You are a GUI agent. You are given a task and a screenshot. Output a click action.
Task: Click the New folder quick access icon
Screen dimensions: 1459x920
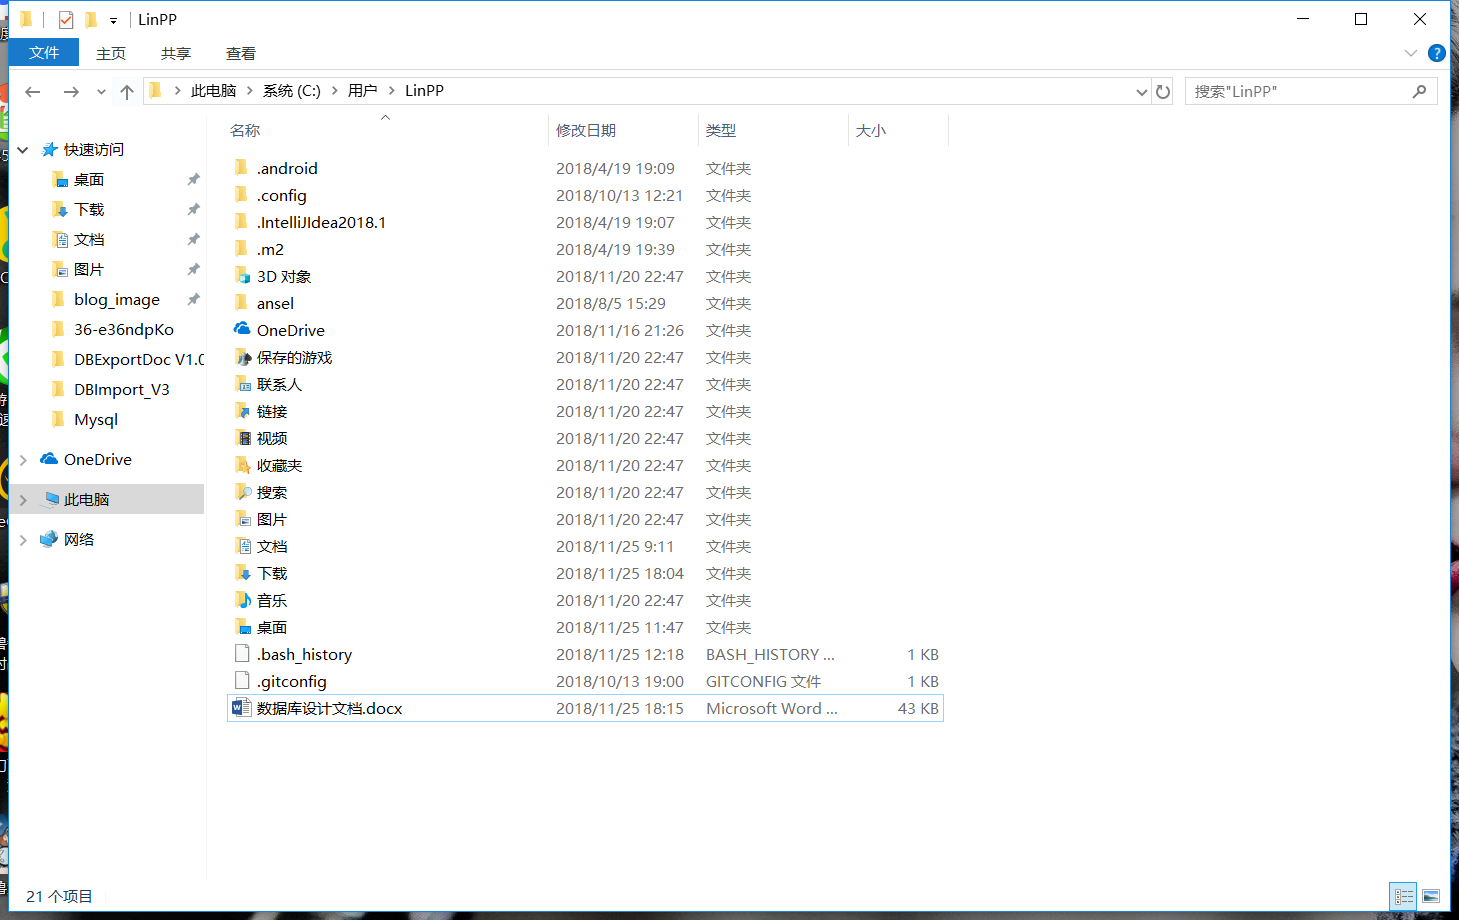[x=91, y=20]
